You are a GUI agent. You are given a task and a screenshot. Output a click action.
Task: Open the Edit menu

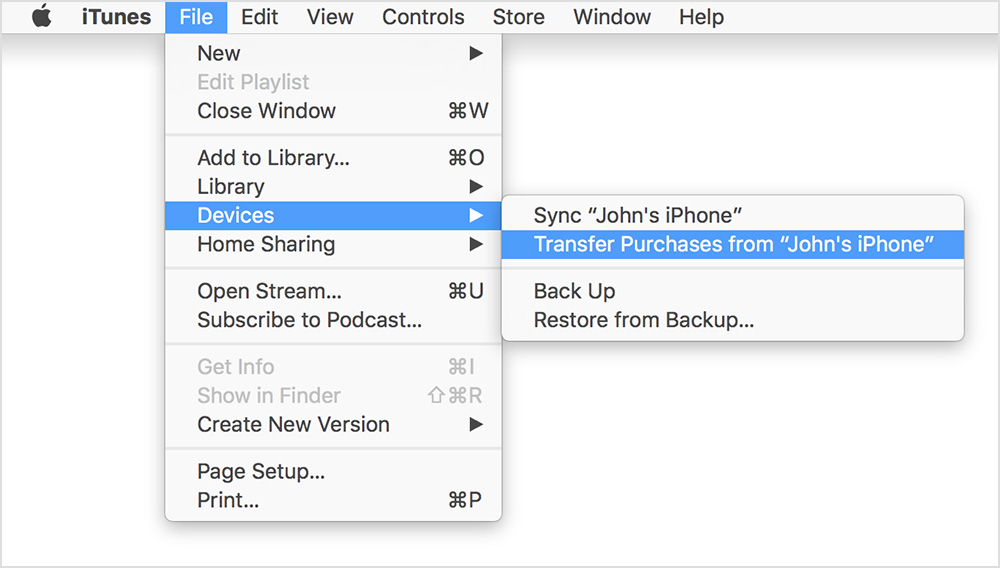pyautogui.click(x=260, y=17)
